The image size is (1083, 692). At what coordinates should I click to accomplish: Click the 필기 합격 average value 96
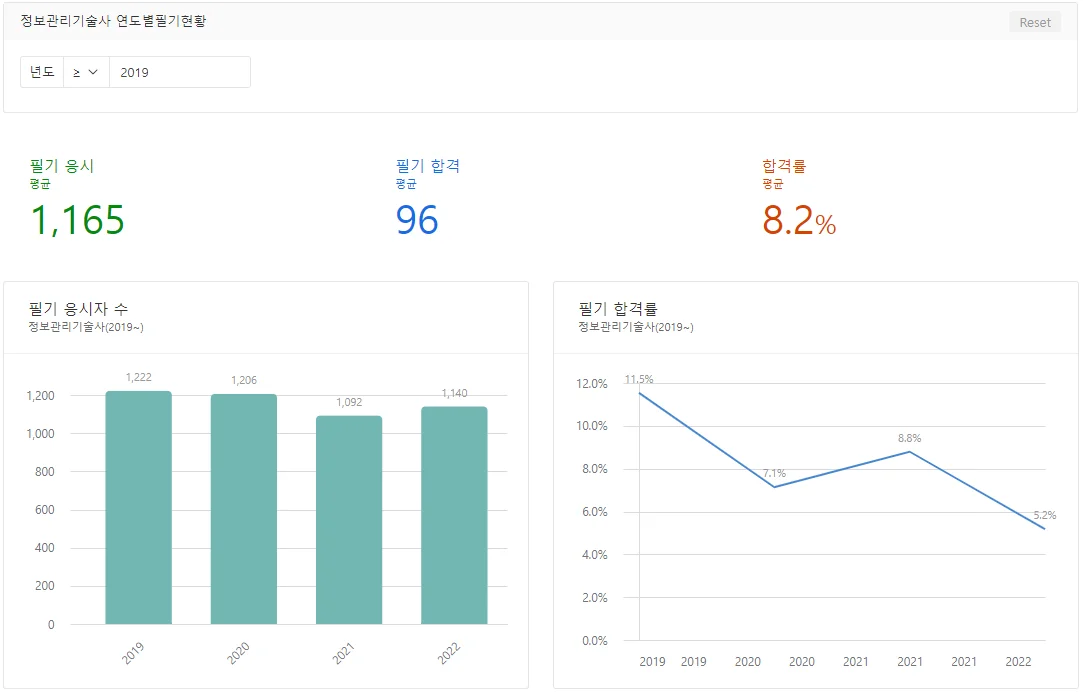tap(418, 218)
